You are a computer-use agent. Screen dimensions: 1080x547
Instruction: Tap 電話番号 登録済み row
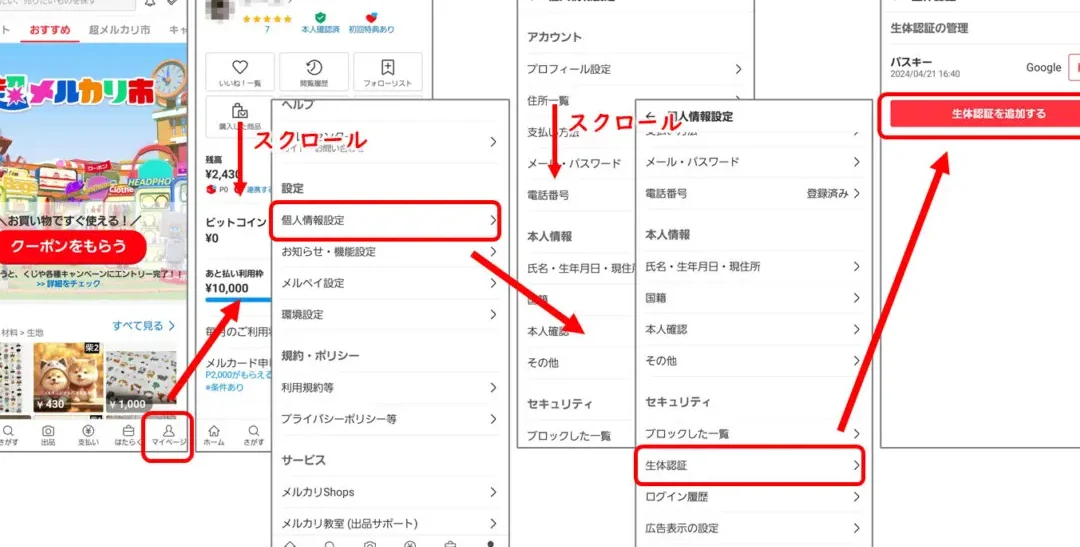coord(753,194)
